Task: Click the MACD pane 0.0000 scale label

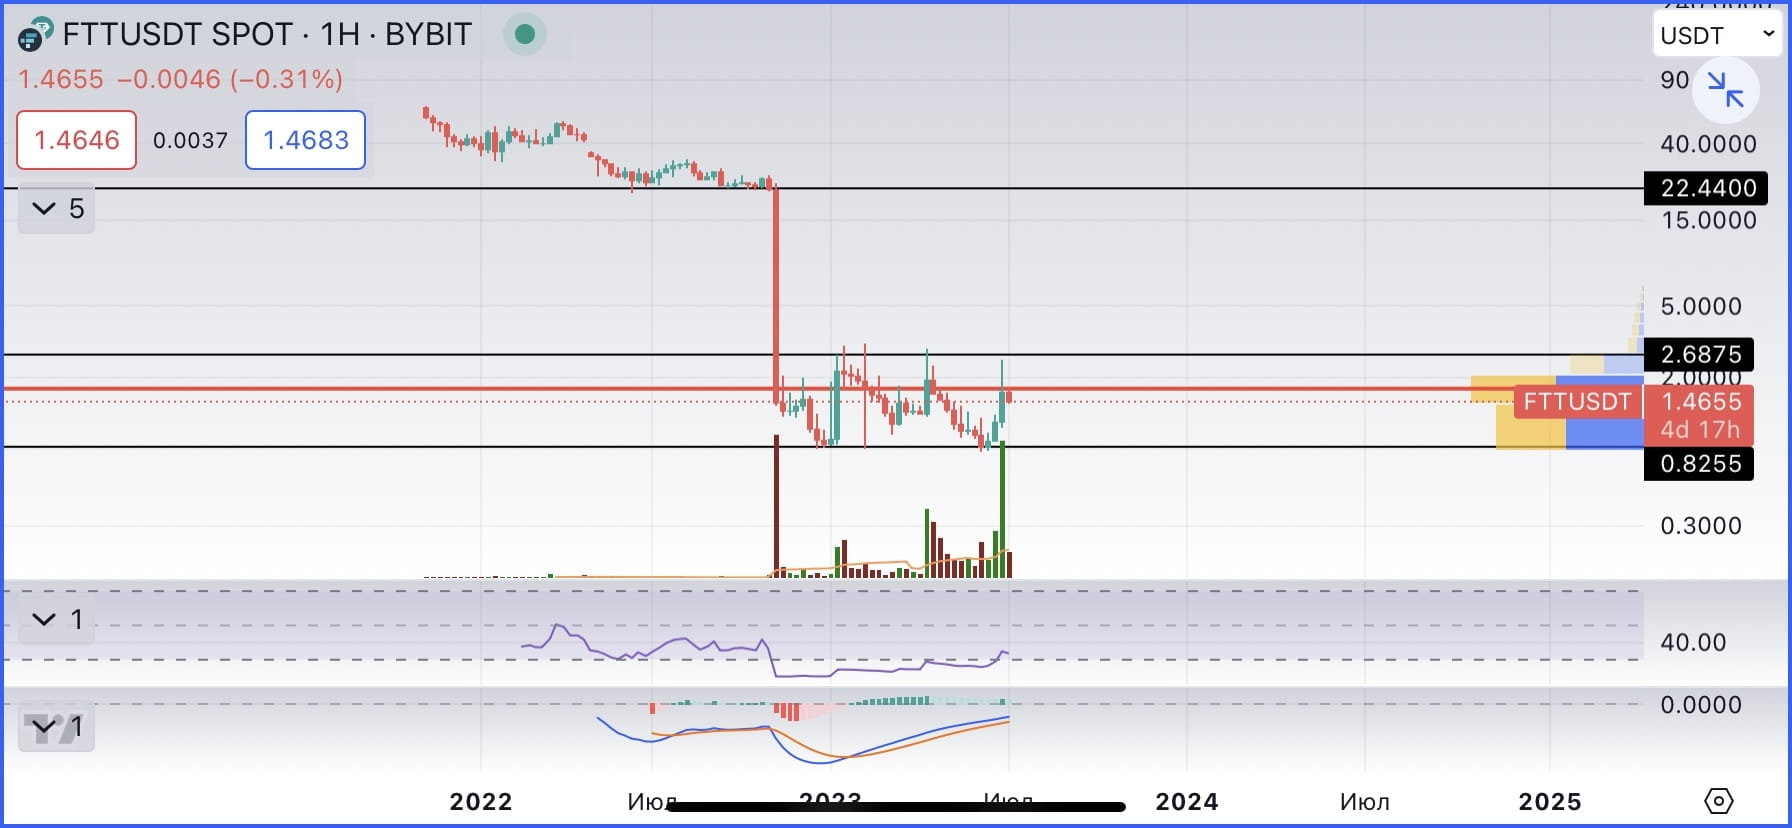Action: click(1701, 705)
